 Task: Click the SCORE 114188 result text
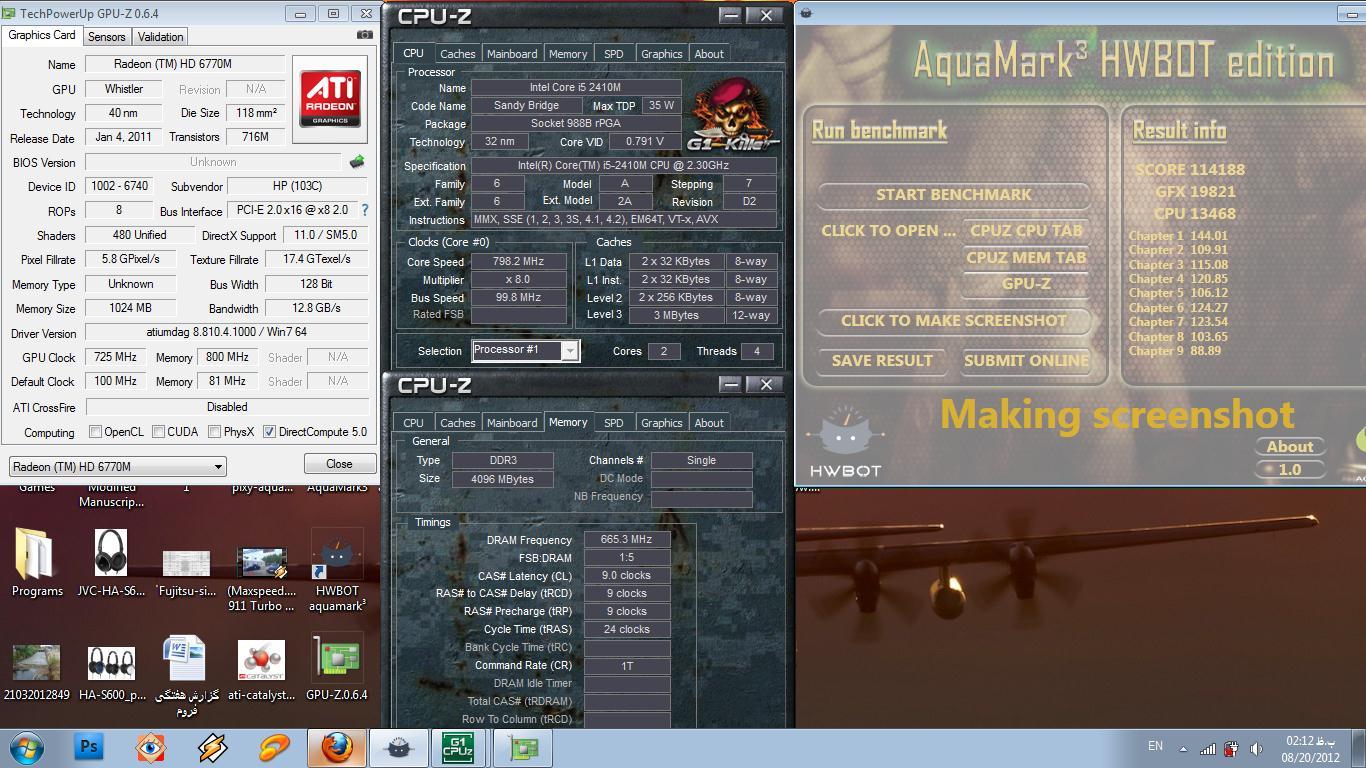1189,170
